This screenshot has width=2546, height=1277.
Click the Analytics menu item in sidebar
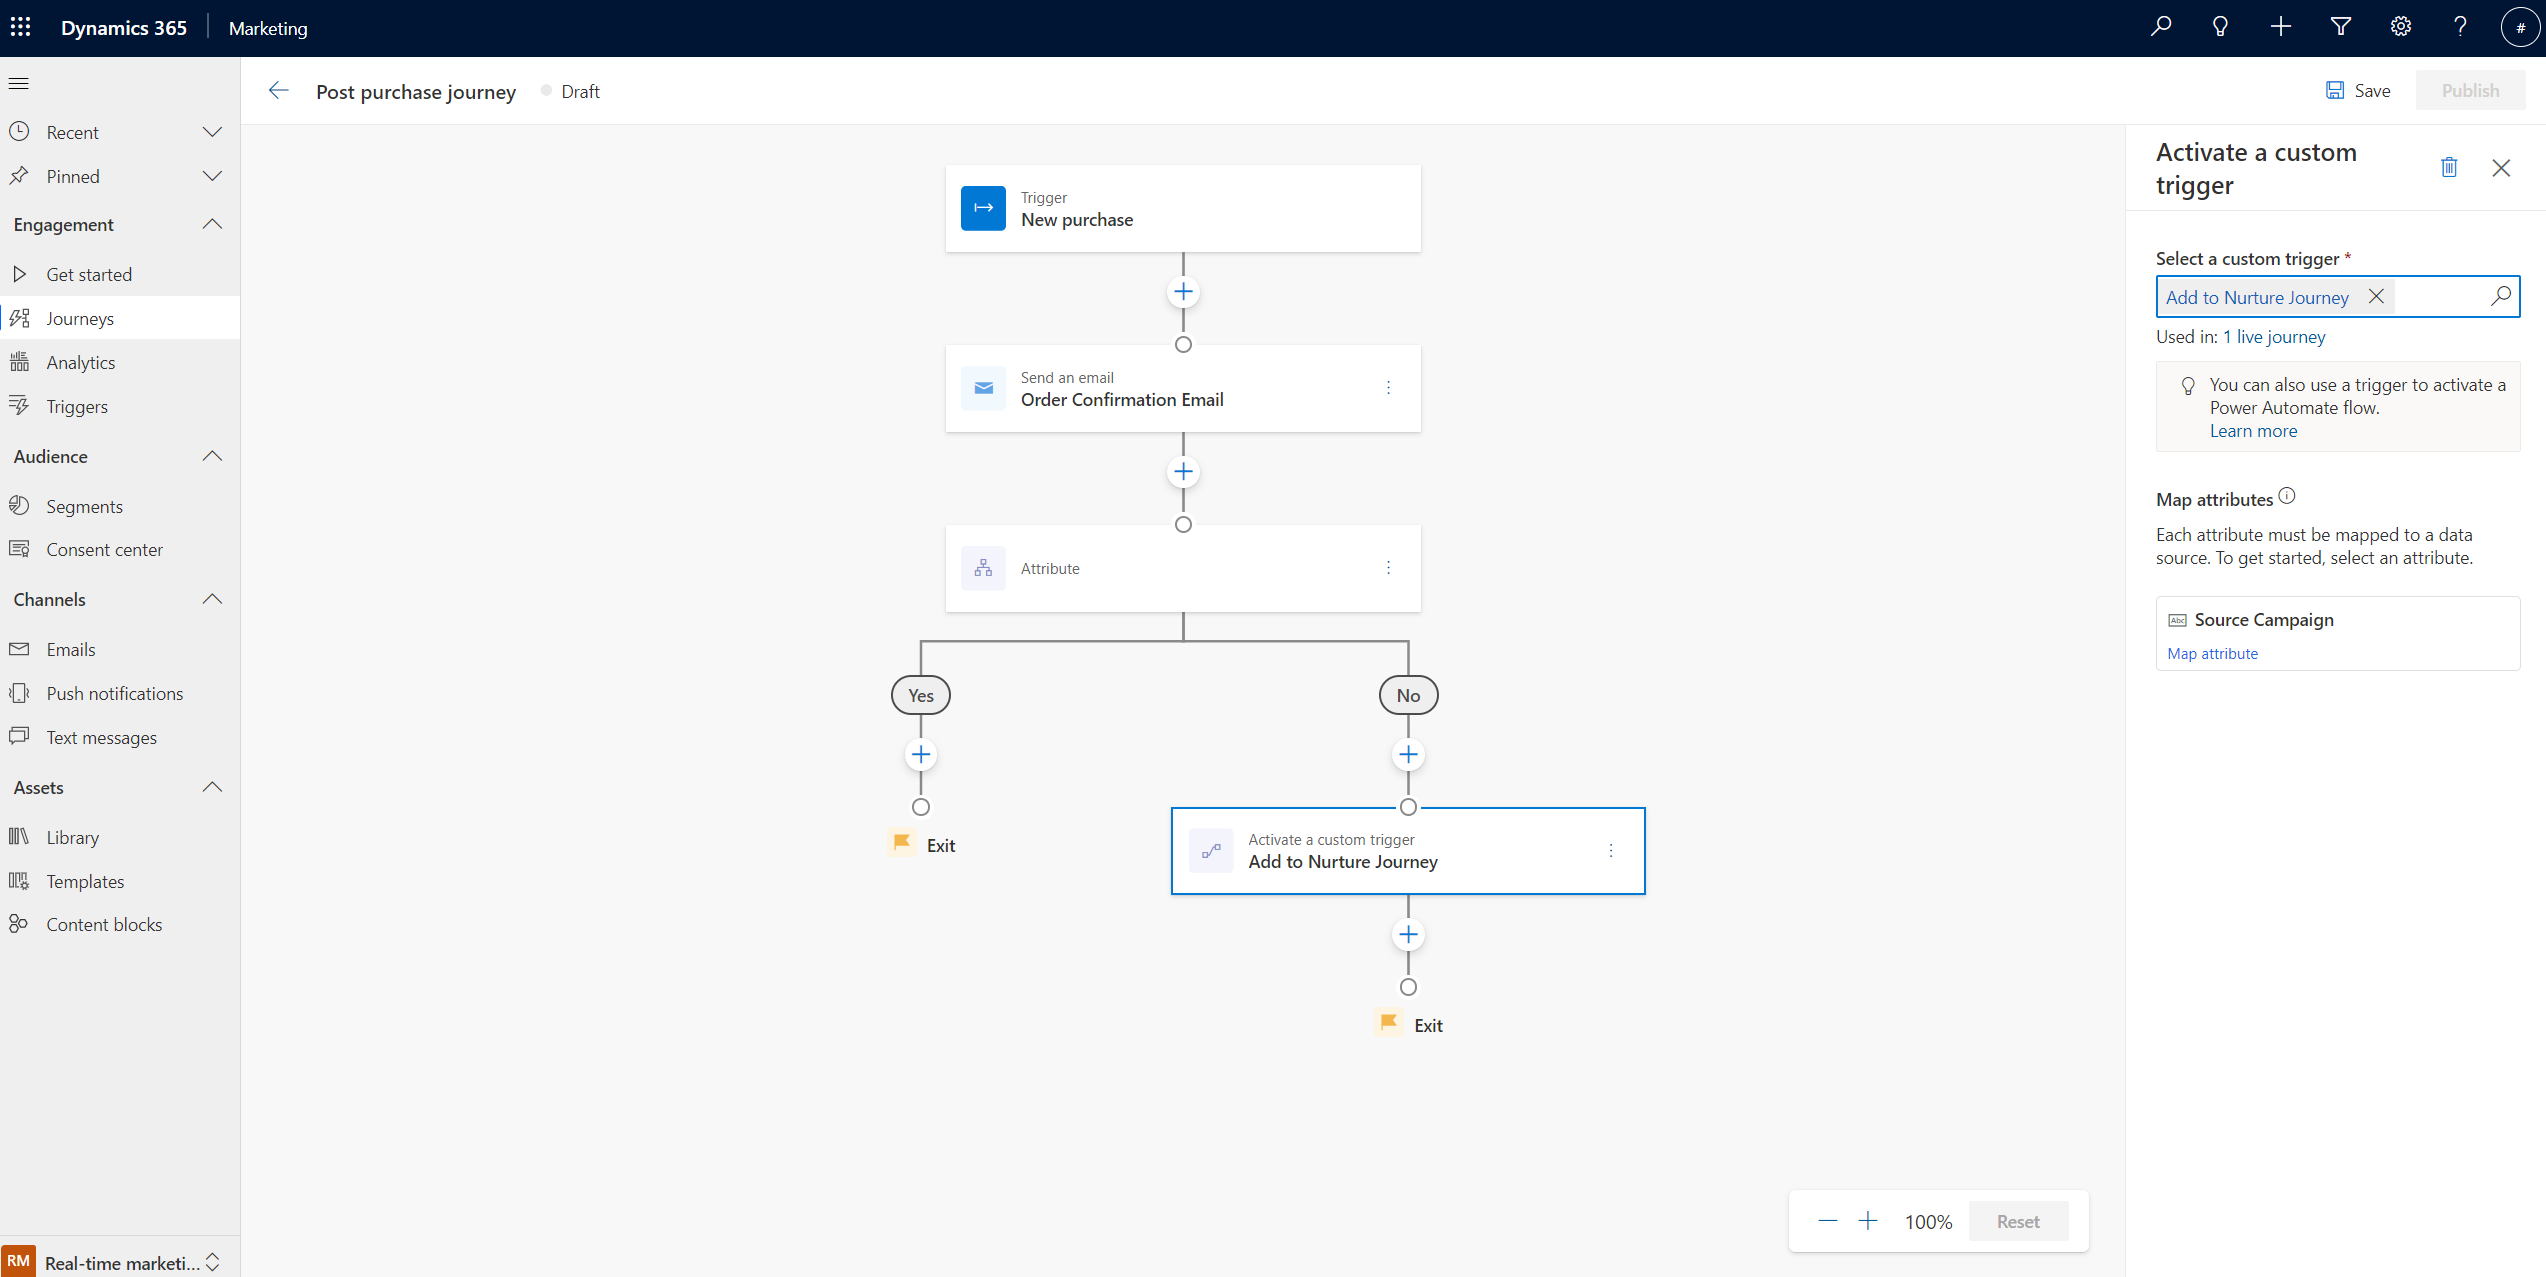pos(80,362)
